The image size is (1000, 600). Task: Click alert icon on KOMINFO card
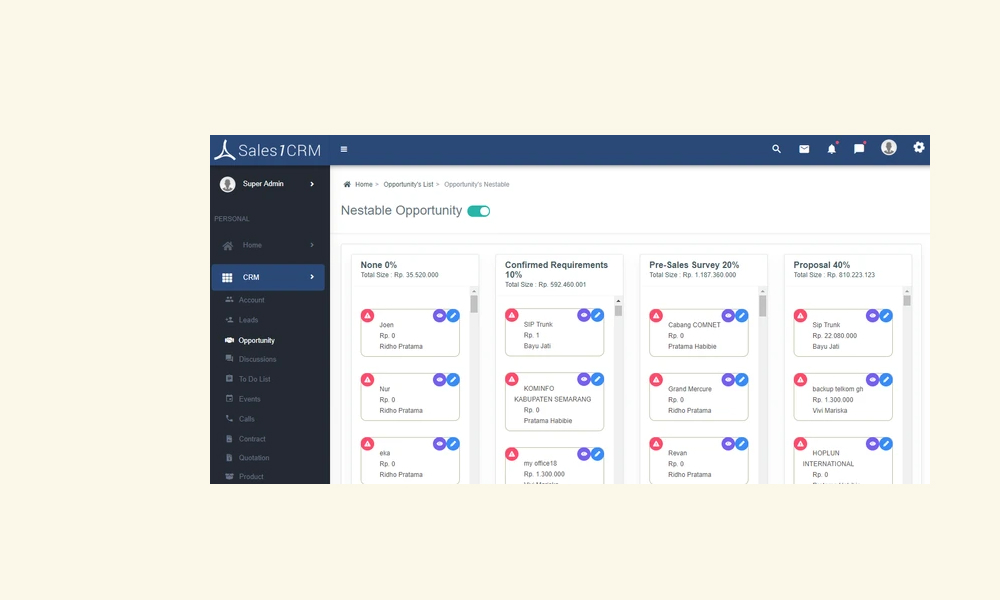pos(511,379)
